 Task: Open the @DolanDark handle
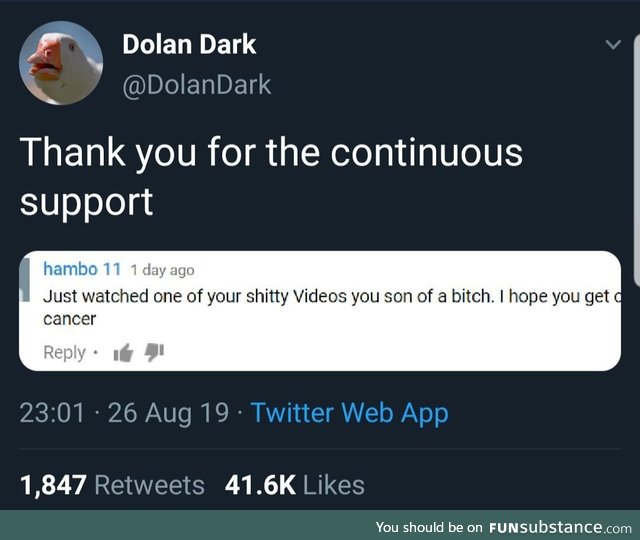pos(197,85)
